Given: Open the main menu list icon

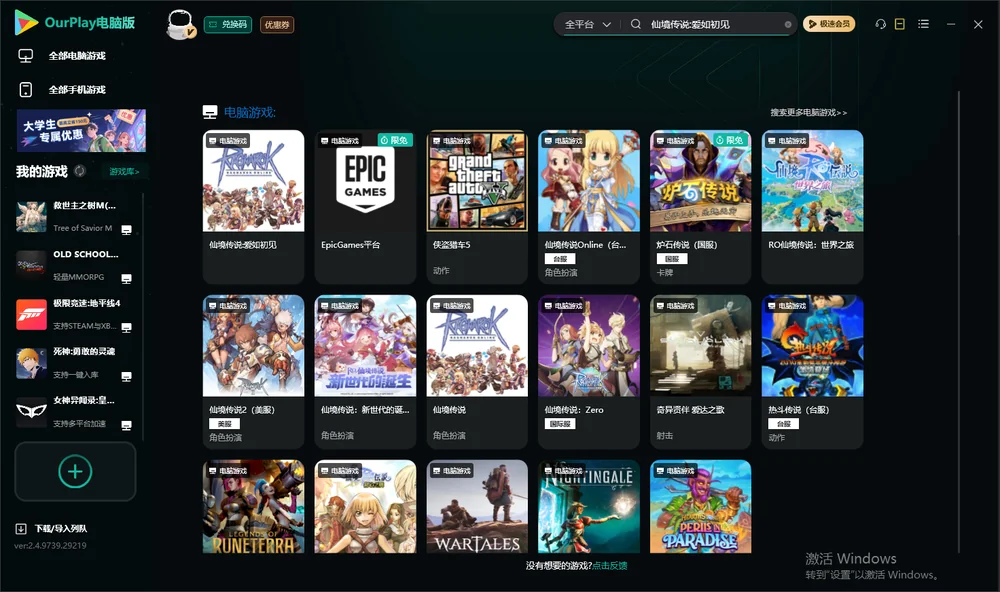Looking at the screenshot, I should coord(923,24).
